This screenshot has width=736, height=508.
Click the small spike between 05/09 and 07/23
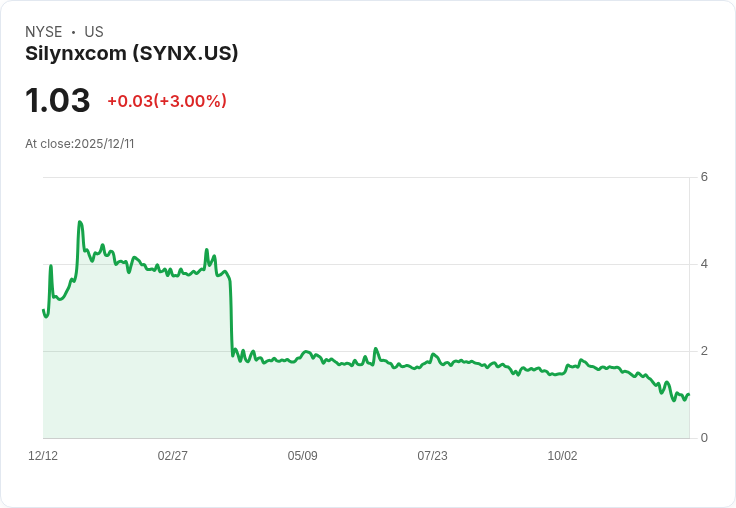click(x=375, y=349)
